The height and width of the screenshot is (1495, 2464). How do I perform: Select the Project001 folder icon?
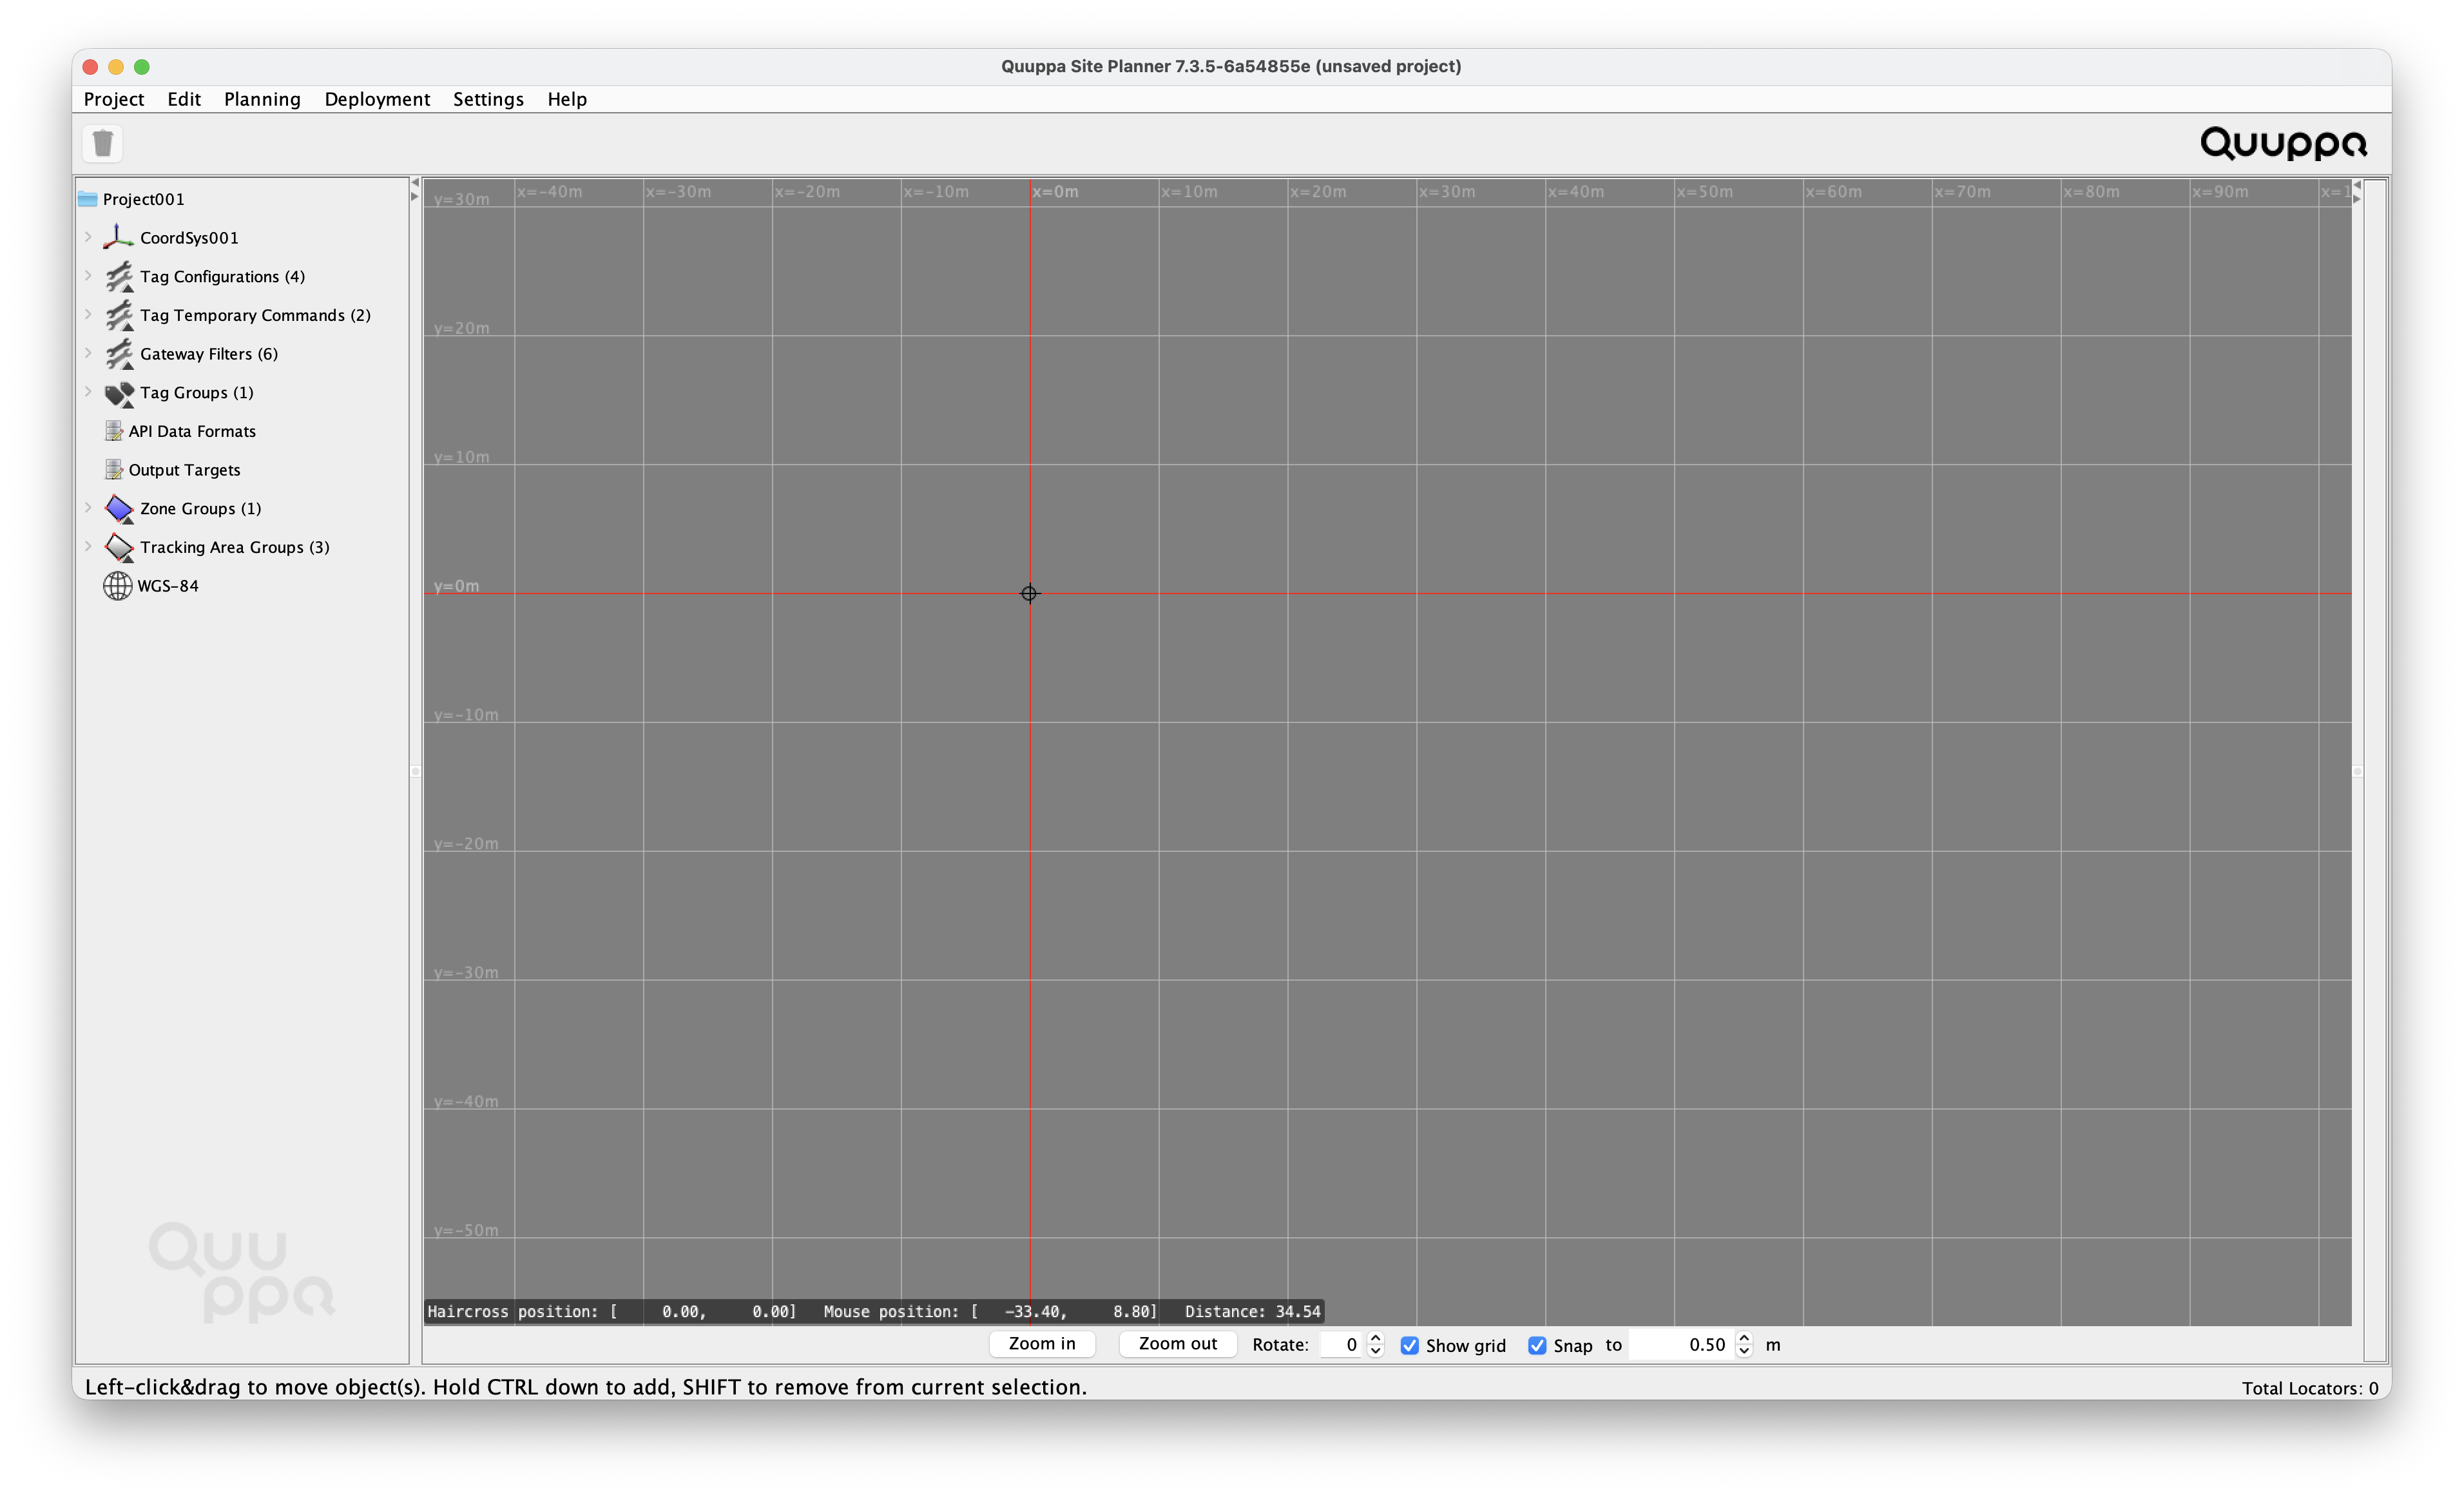point(88,199)
